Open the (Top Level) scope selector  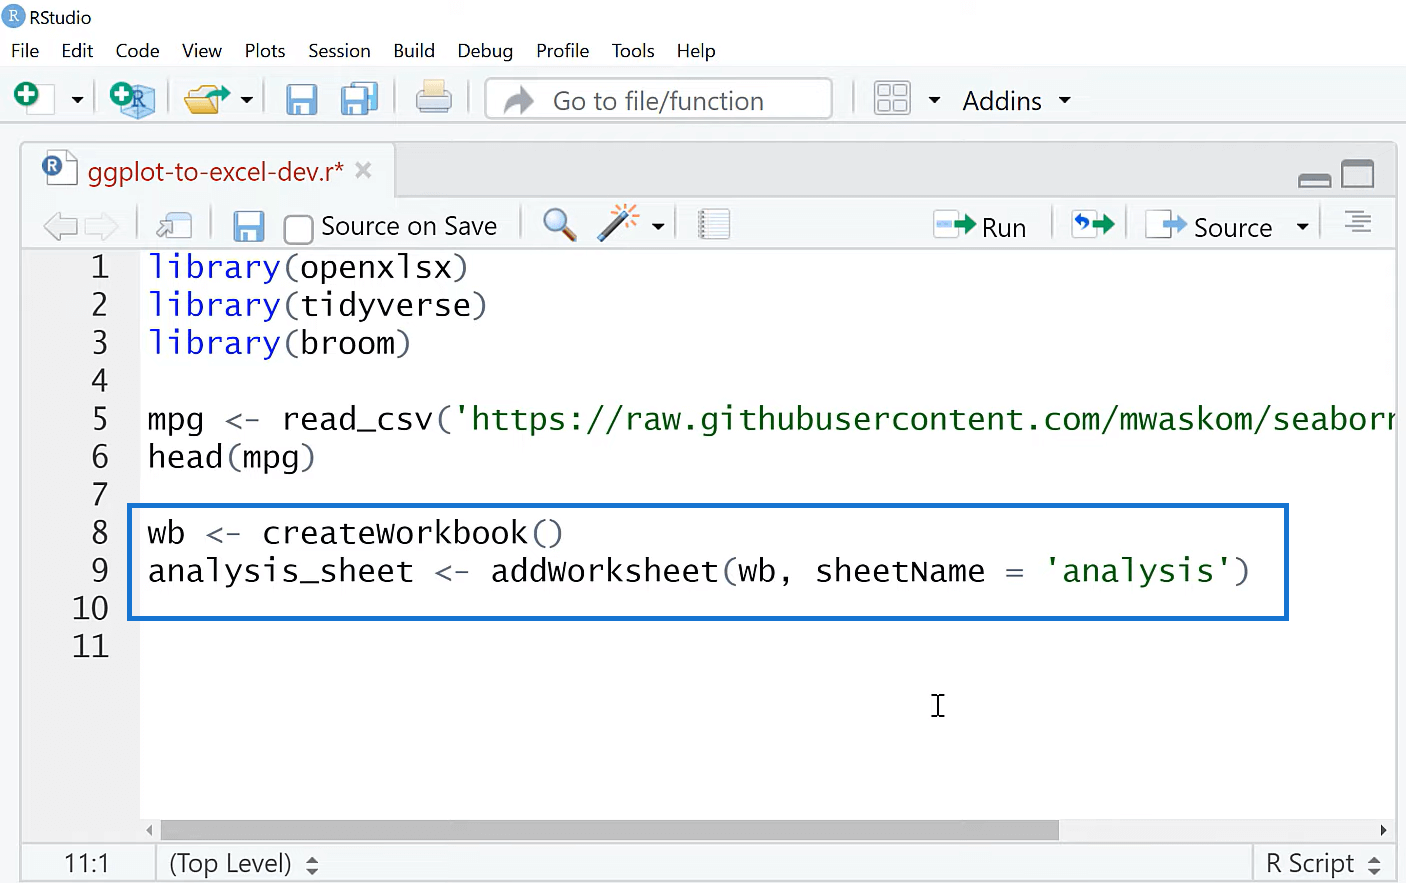point(243,863)
